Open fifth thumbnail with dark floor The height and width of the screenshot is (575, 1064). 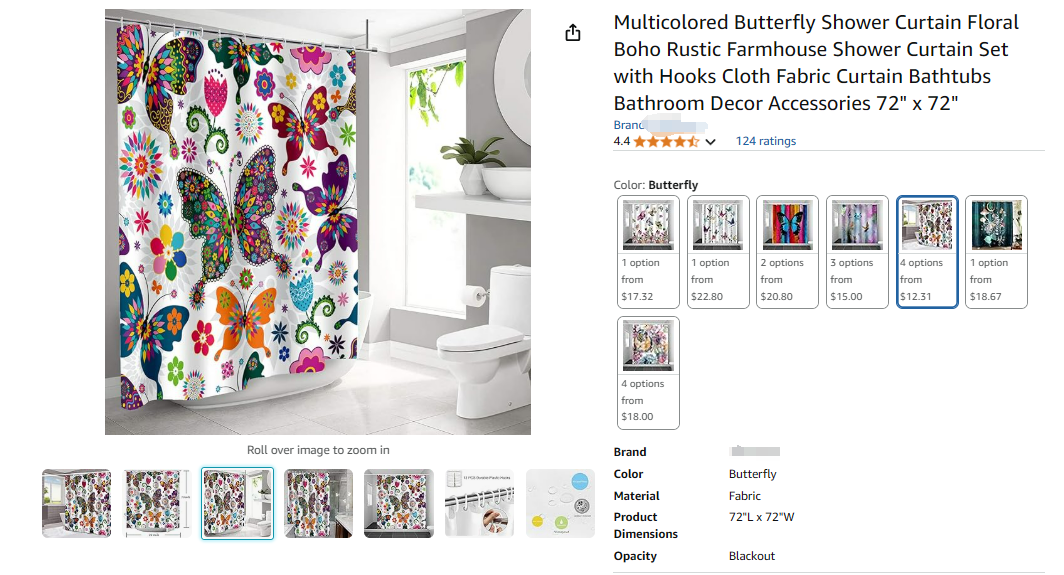tap(398, 504)
